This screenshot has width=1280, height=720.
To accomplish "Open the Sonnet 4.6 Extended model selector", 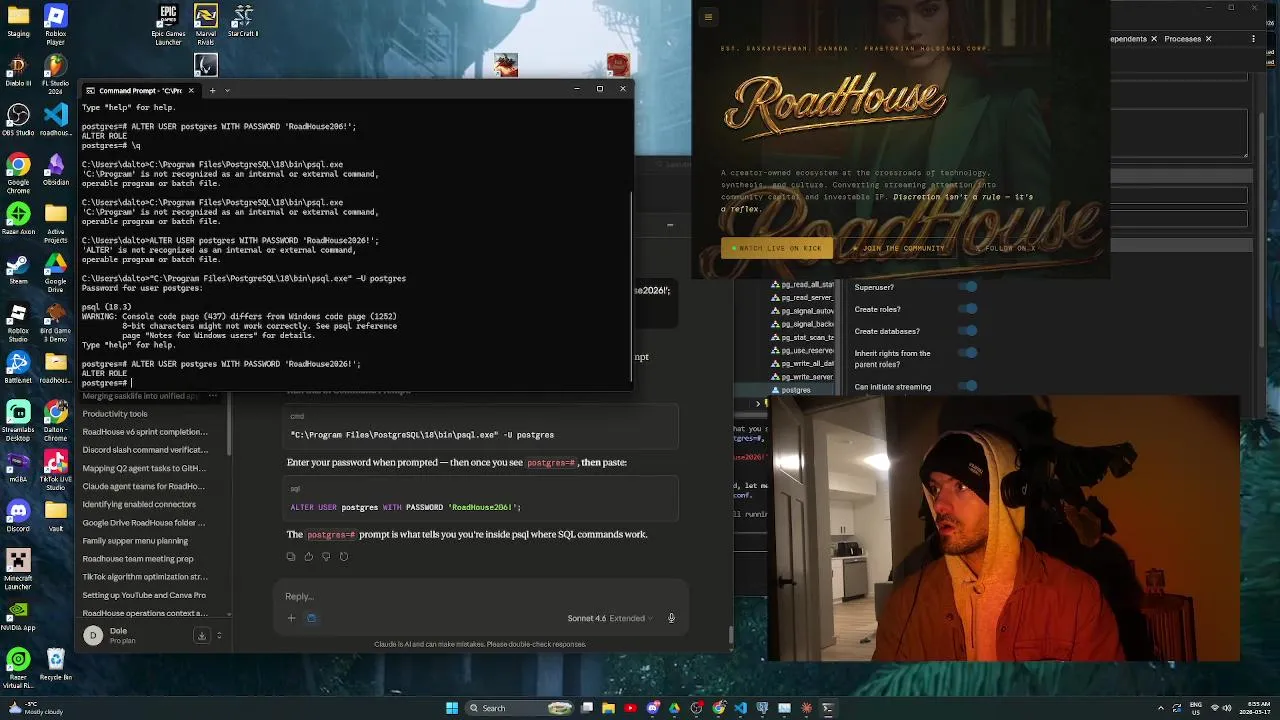I will click(609, 618).
